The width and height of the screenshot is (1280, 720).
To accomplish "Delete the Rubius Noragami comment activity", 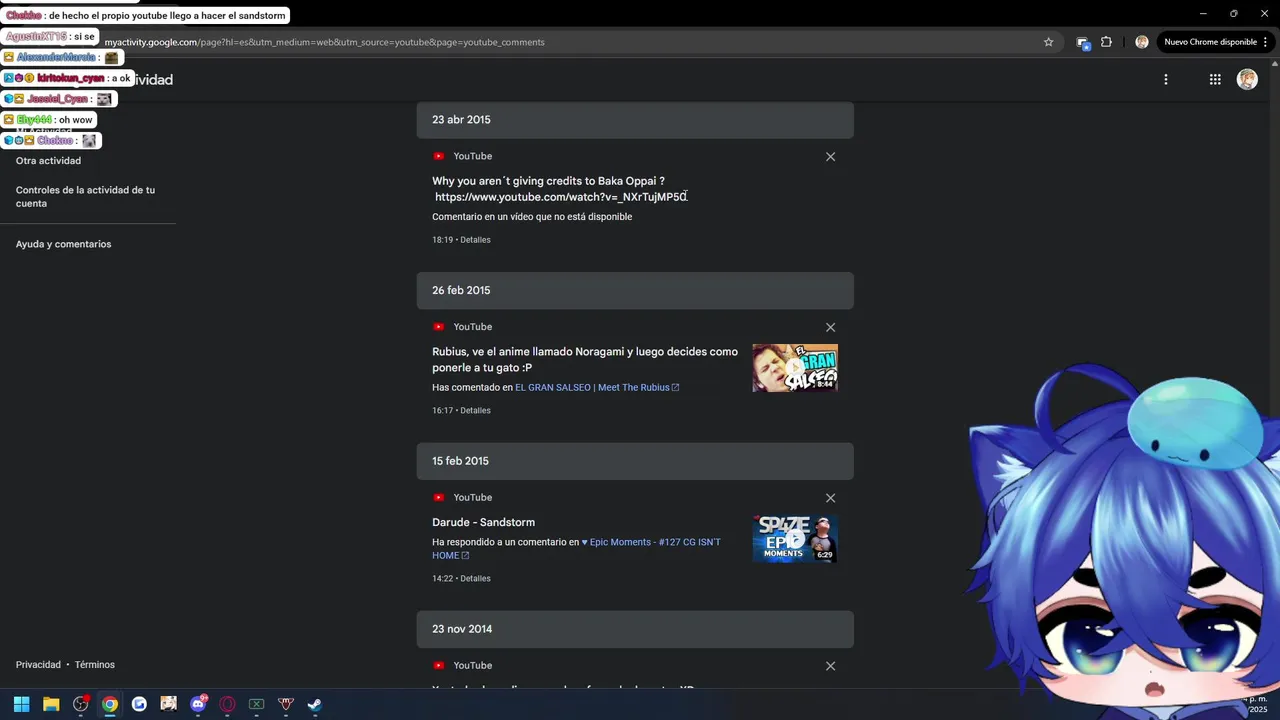I will click(830, 328).
